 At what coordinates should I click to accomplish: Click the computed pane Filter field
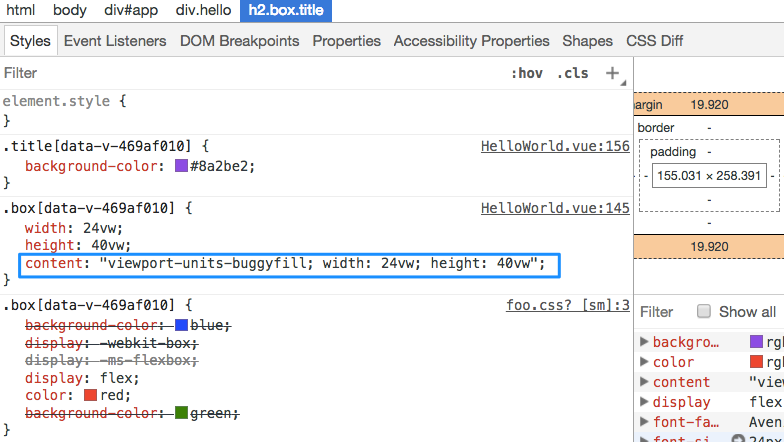point(656,312)
